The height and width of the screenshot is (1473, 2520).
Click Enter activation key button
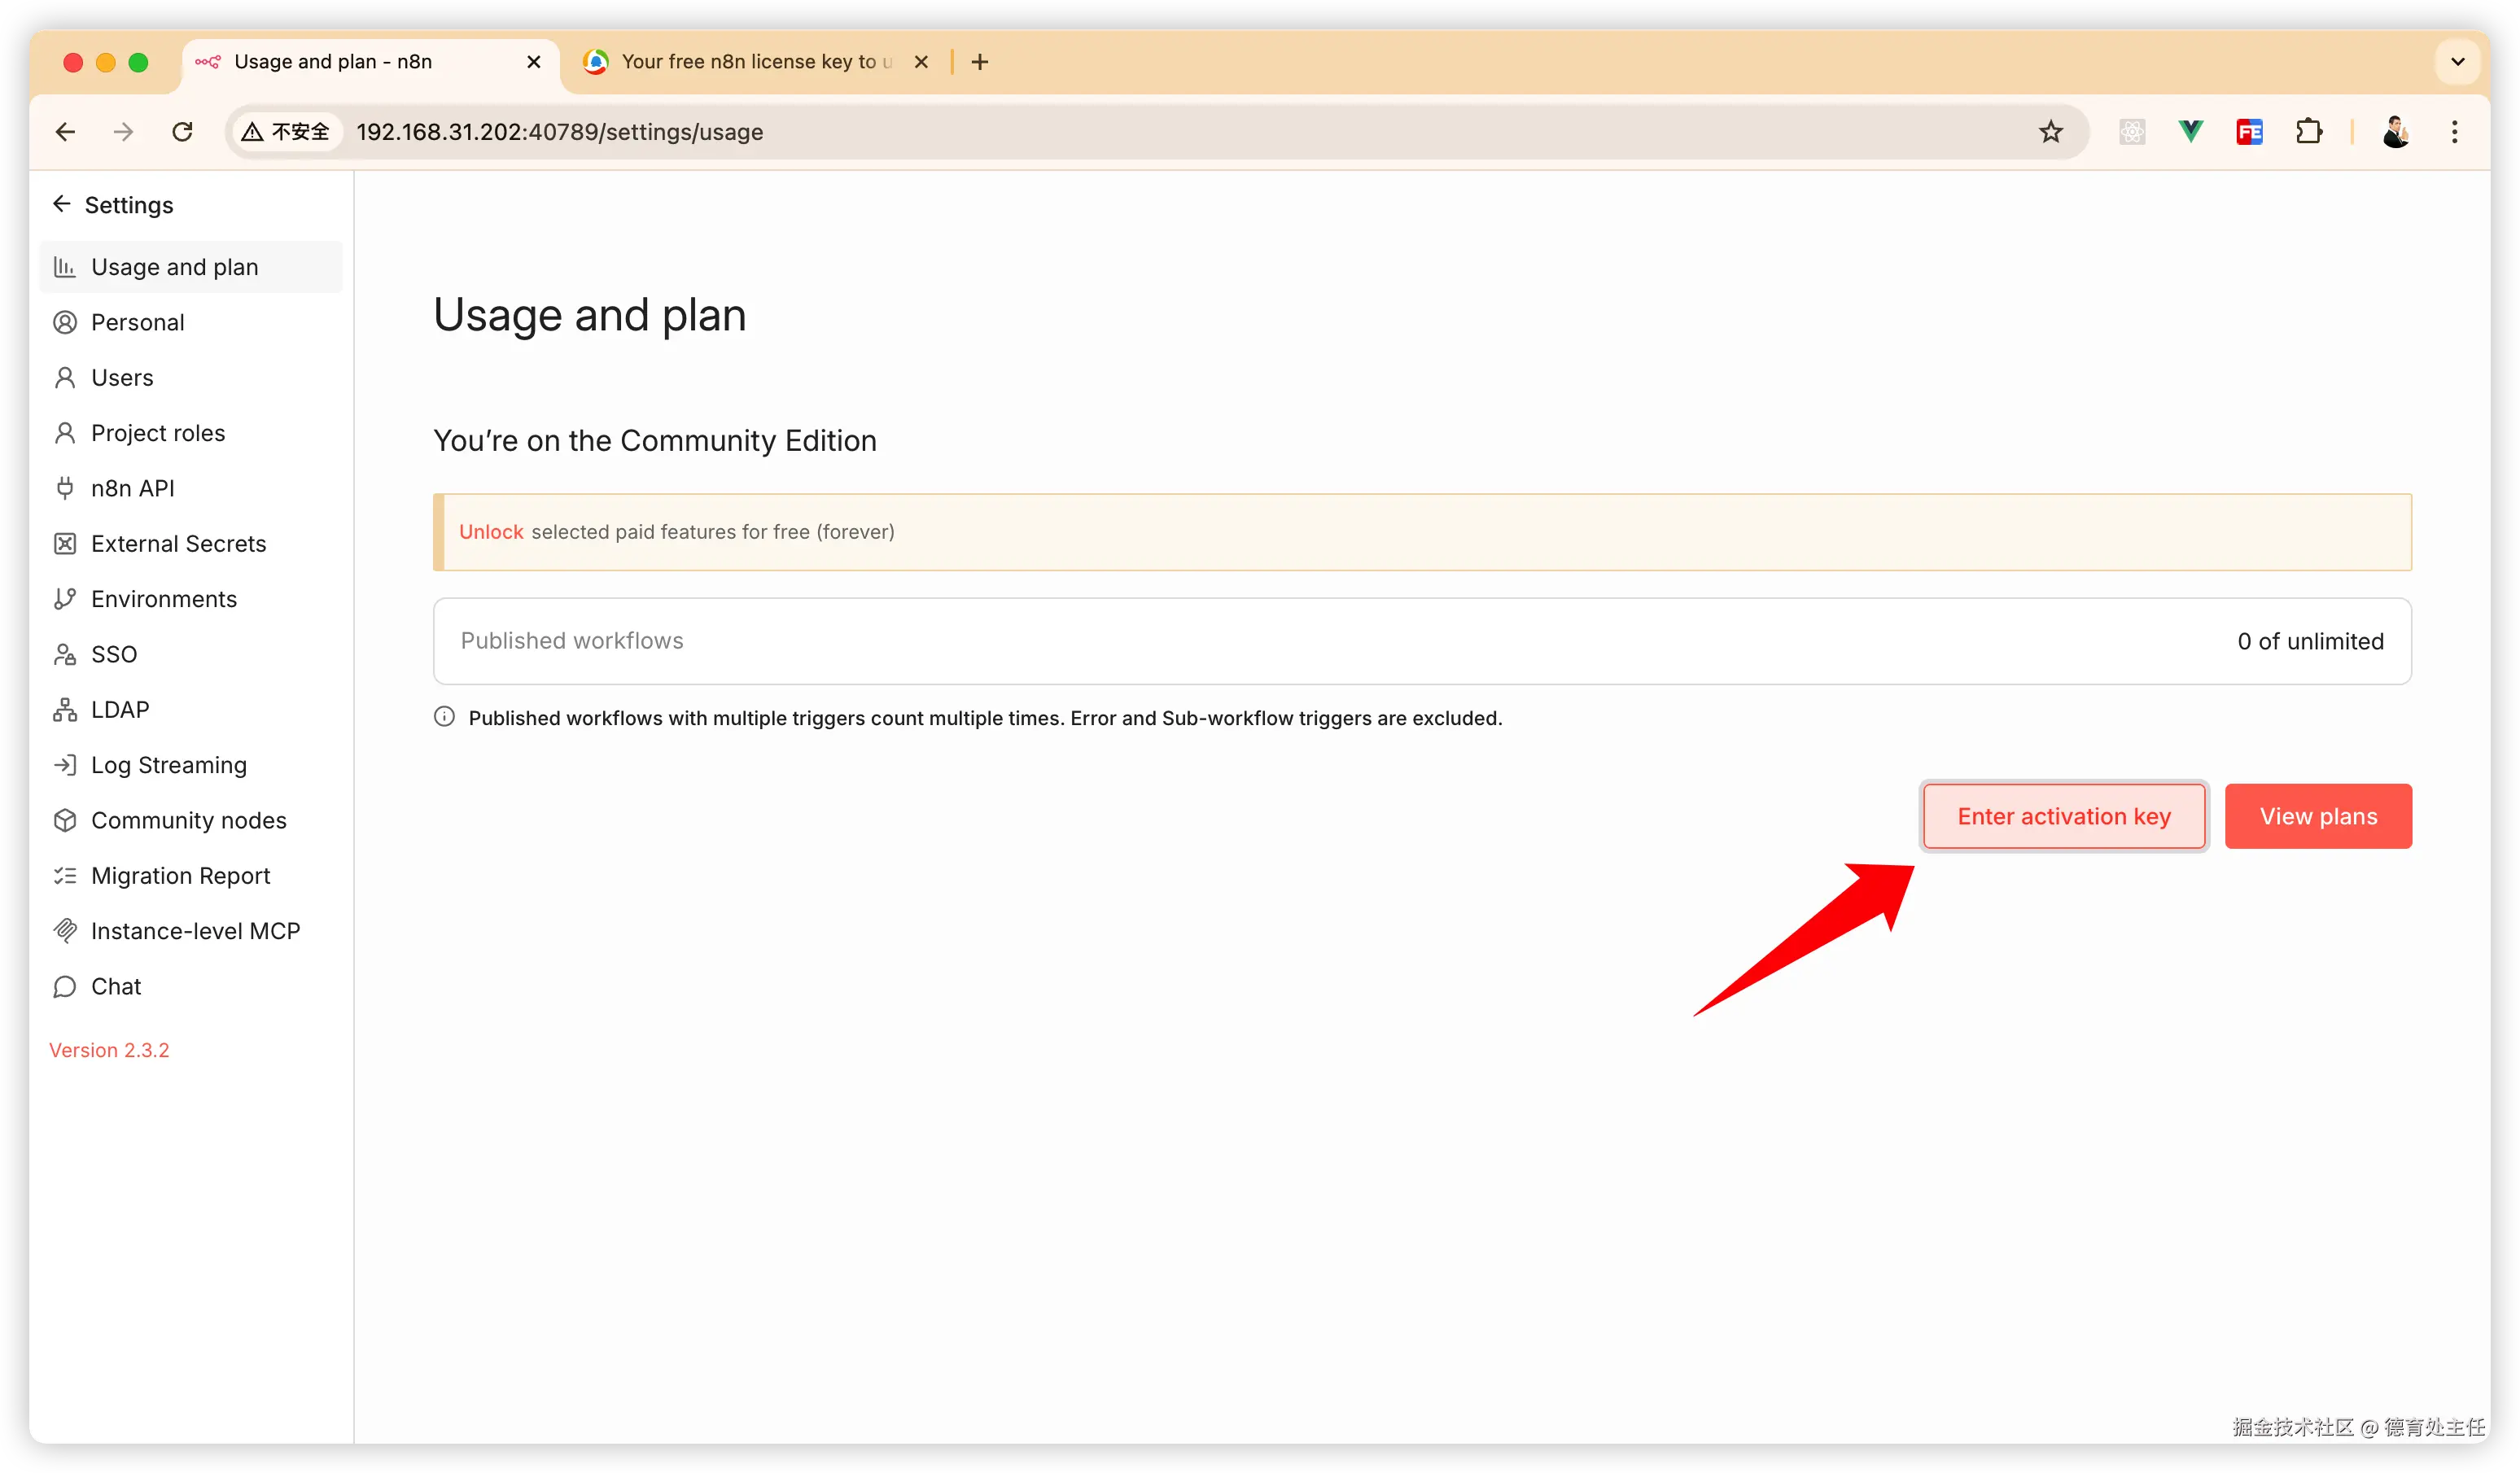(2063, 816)
